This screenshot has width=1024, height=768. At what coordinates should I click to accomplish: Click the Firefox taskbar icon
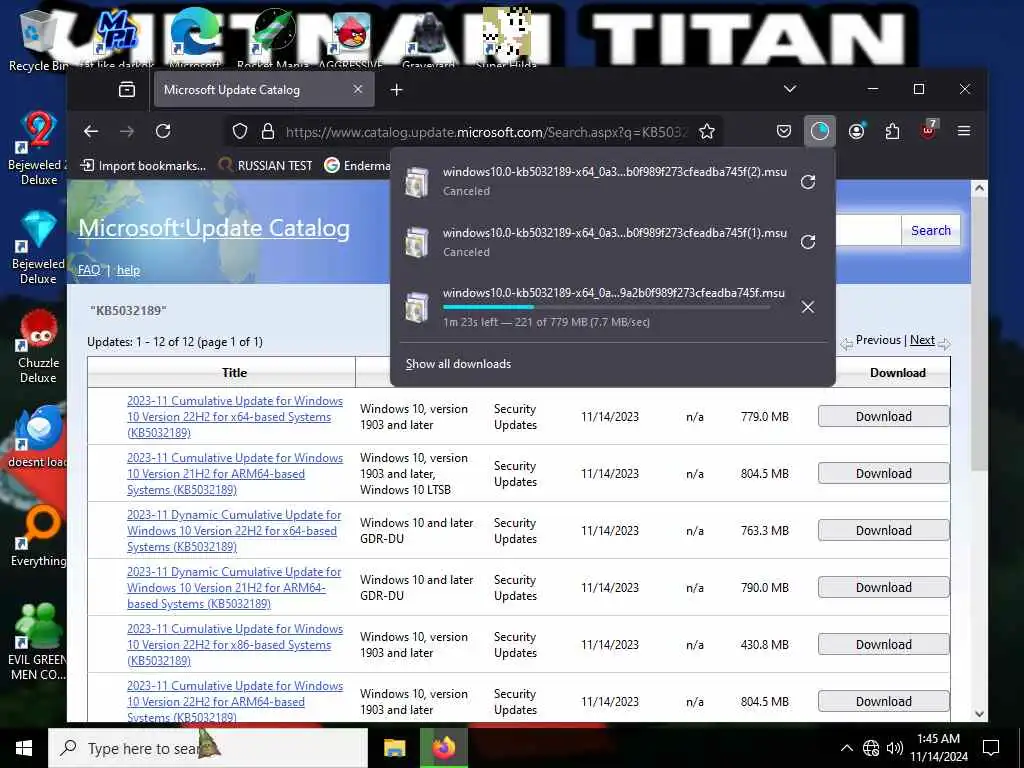click(x=443, y=748)
